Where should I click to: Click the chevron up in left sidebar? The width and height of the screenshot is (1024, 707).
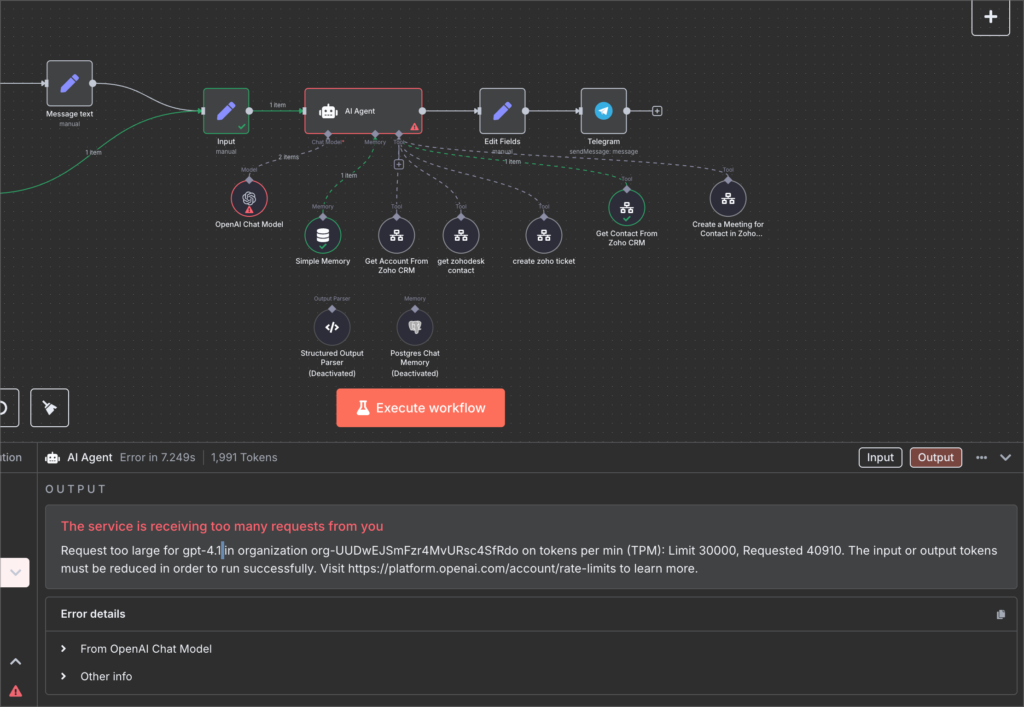tap(16, 661)
